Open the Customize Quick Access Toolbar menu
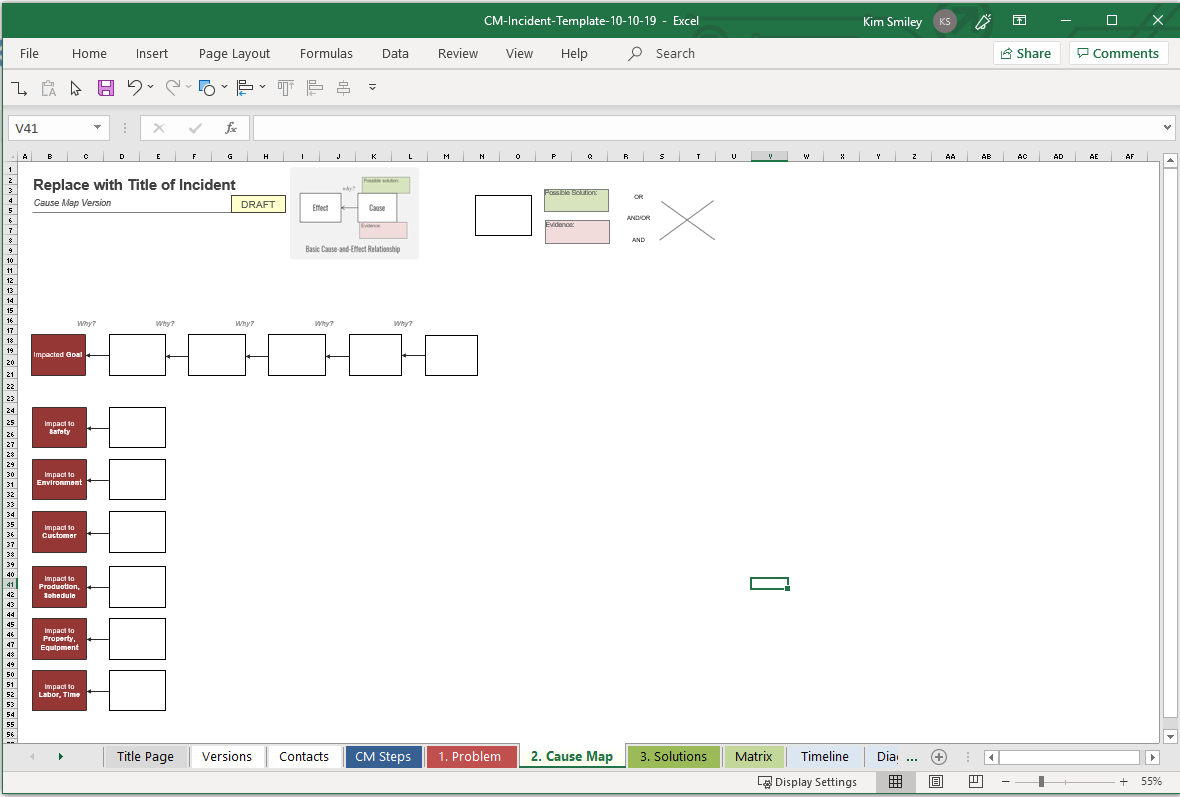The image size is (1180, 797). 372,87
